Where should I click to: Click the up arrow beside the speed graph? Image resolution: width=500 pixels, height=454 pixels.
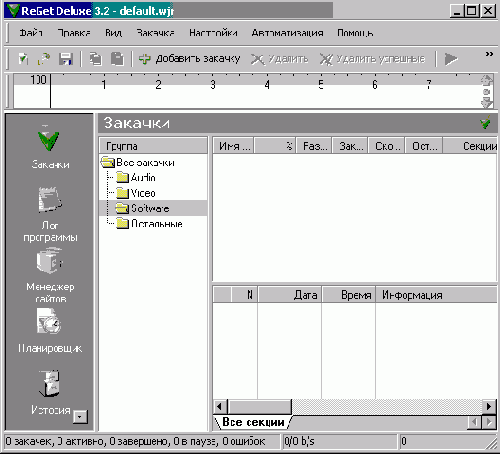pyautogui.click(x=487, y=80)
